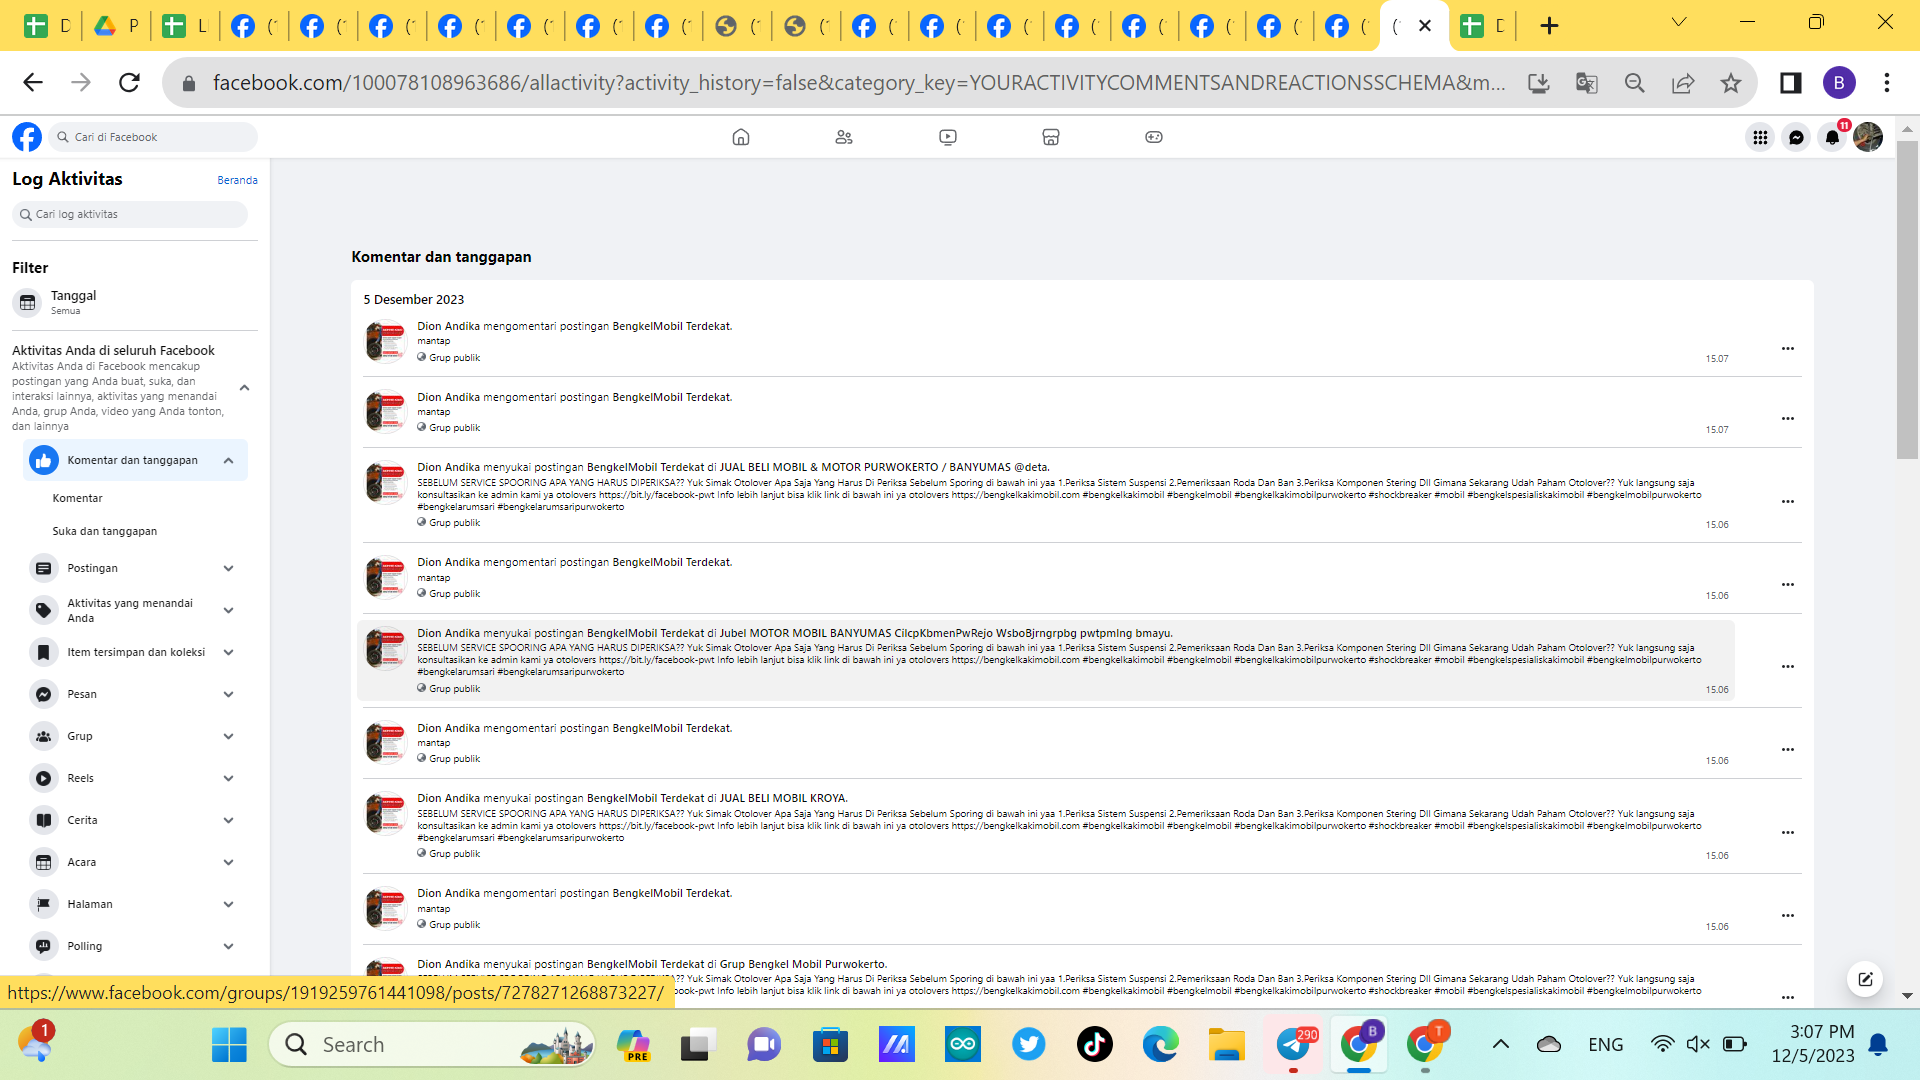Image resolution: width=1920 pixels, height=1080 pixels.
Task: Open JUAL BELI MOBIL & MOTOR PURWOKERTO link
Action: tap(884, 467)
